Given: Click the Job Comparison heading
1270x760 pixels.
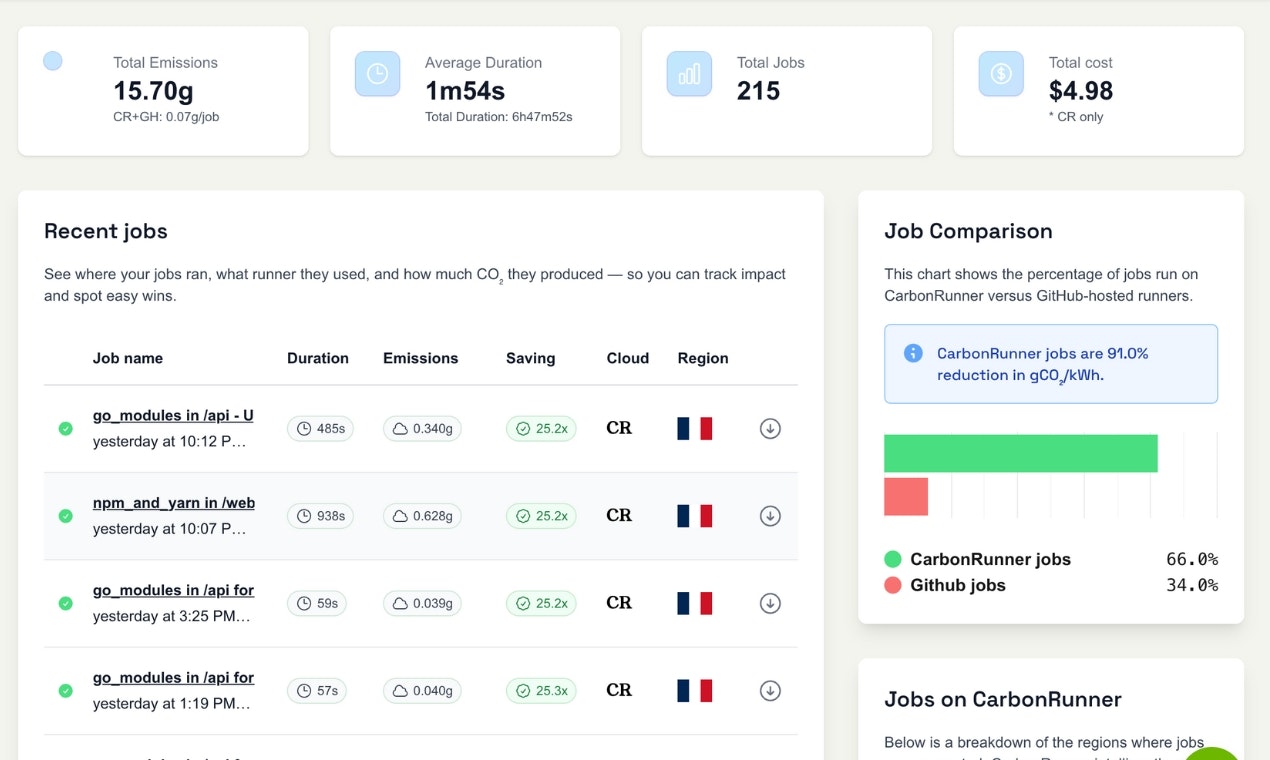Looking at the screenshot, I should click(968, 231).
